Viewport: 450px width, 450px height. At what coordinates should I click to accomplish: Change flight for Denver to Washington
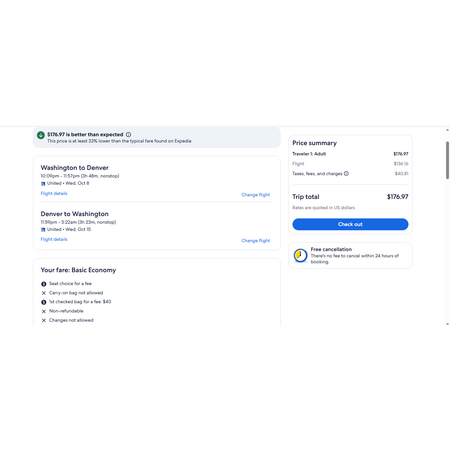(x=256, y=241)
